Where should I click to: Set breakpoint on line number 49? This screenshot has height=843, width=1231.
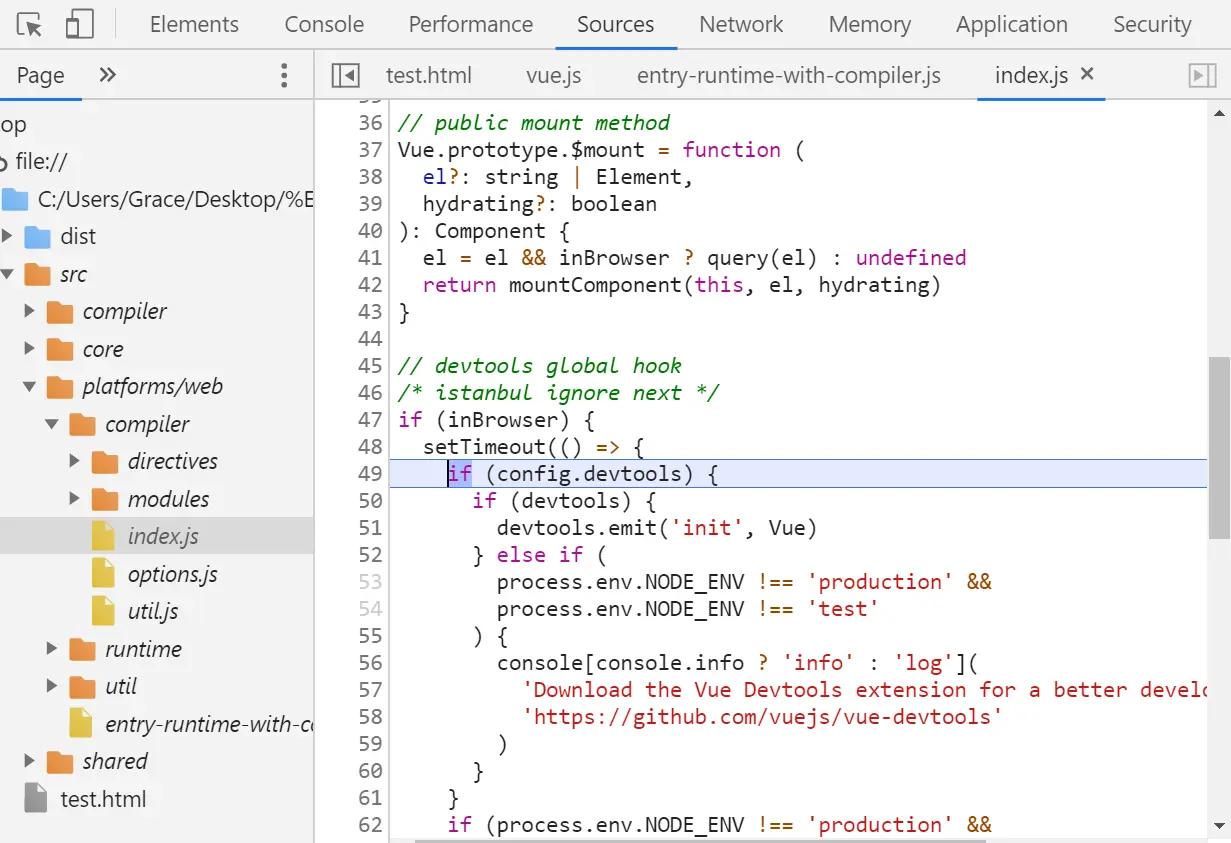tap(369, 473)
